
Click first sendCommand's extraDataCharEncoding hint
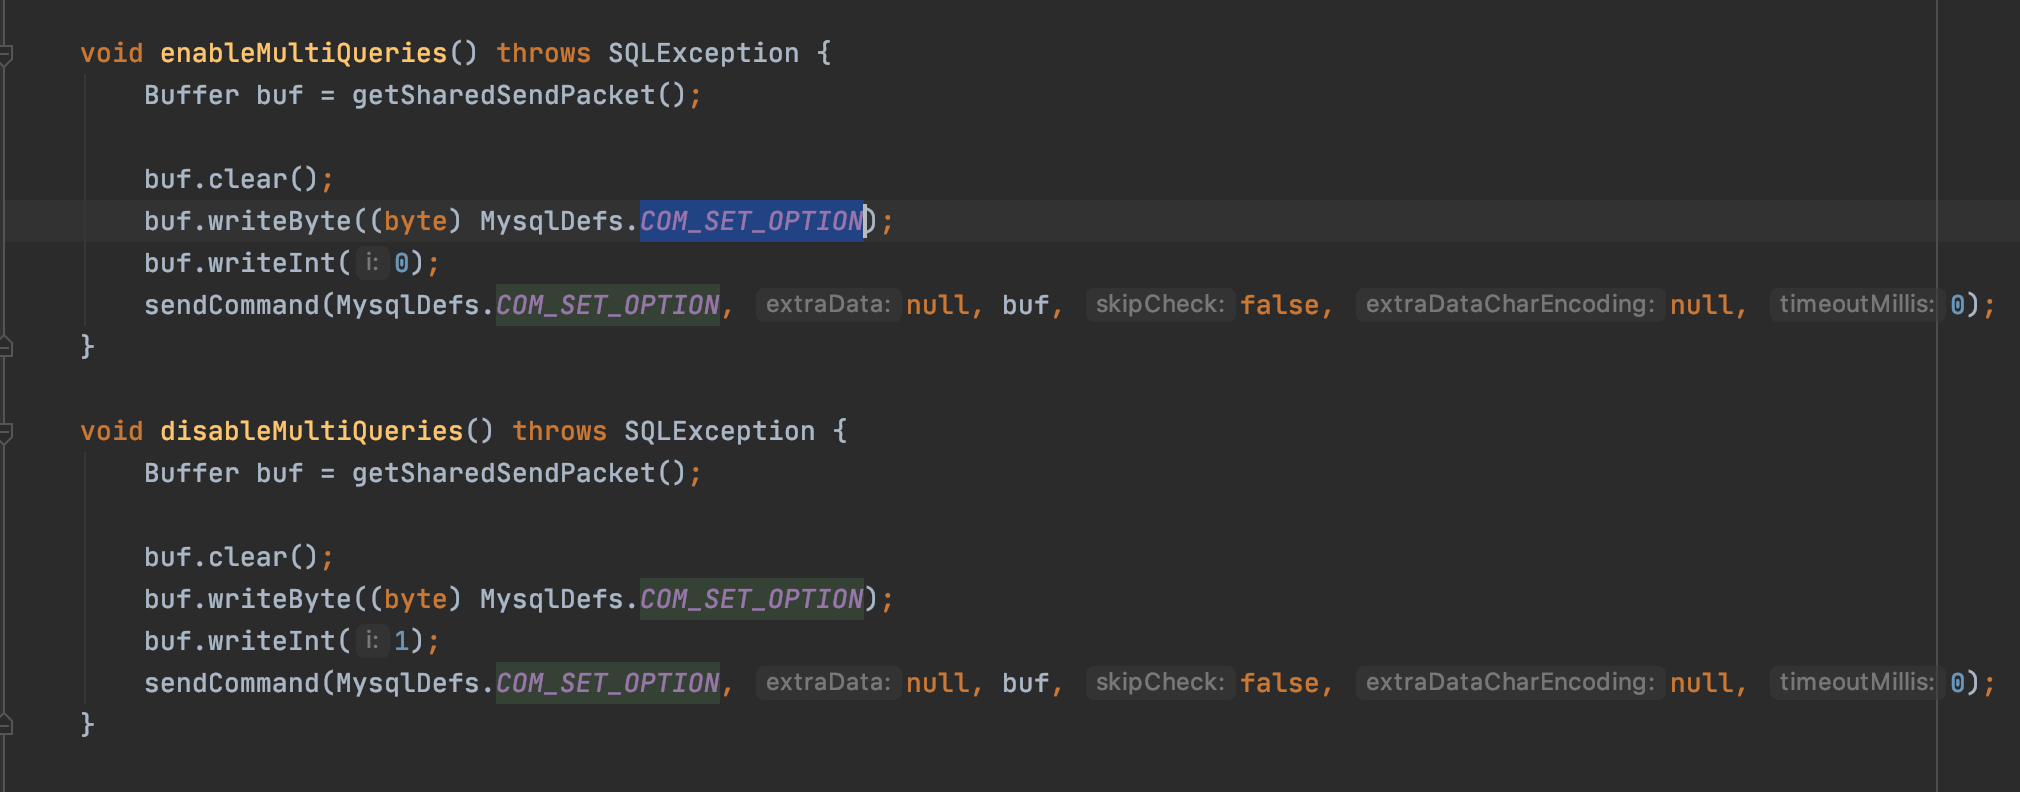1510,305
